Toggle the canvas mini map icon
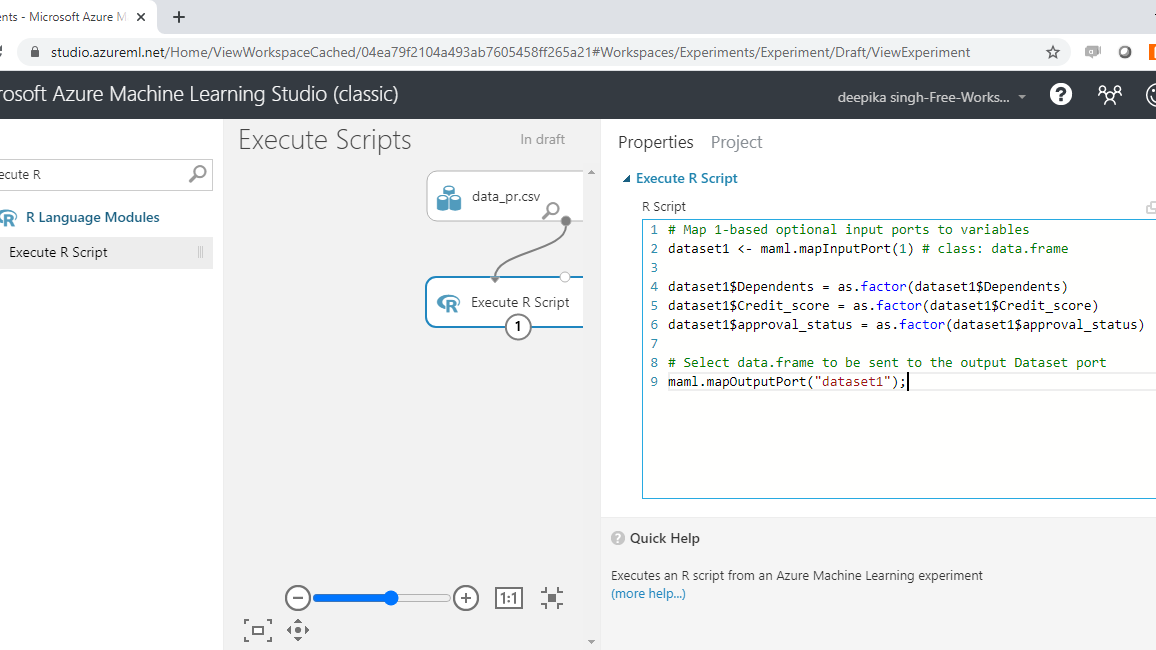This screenshot has width=1156, height=650. pos(258,630)
